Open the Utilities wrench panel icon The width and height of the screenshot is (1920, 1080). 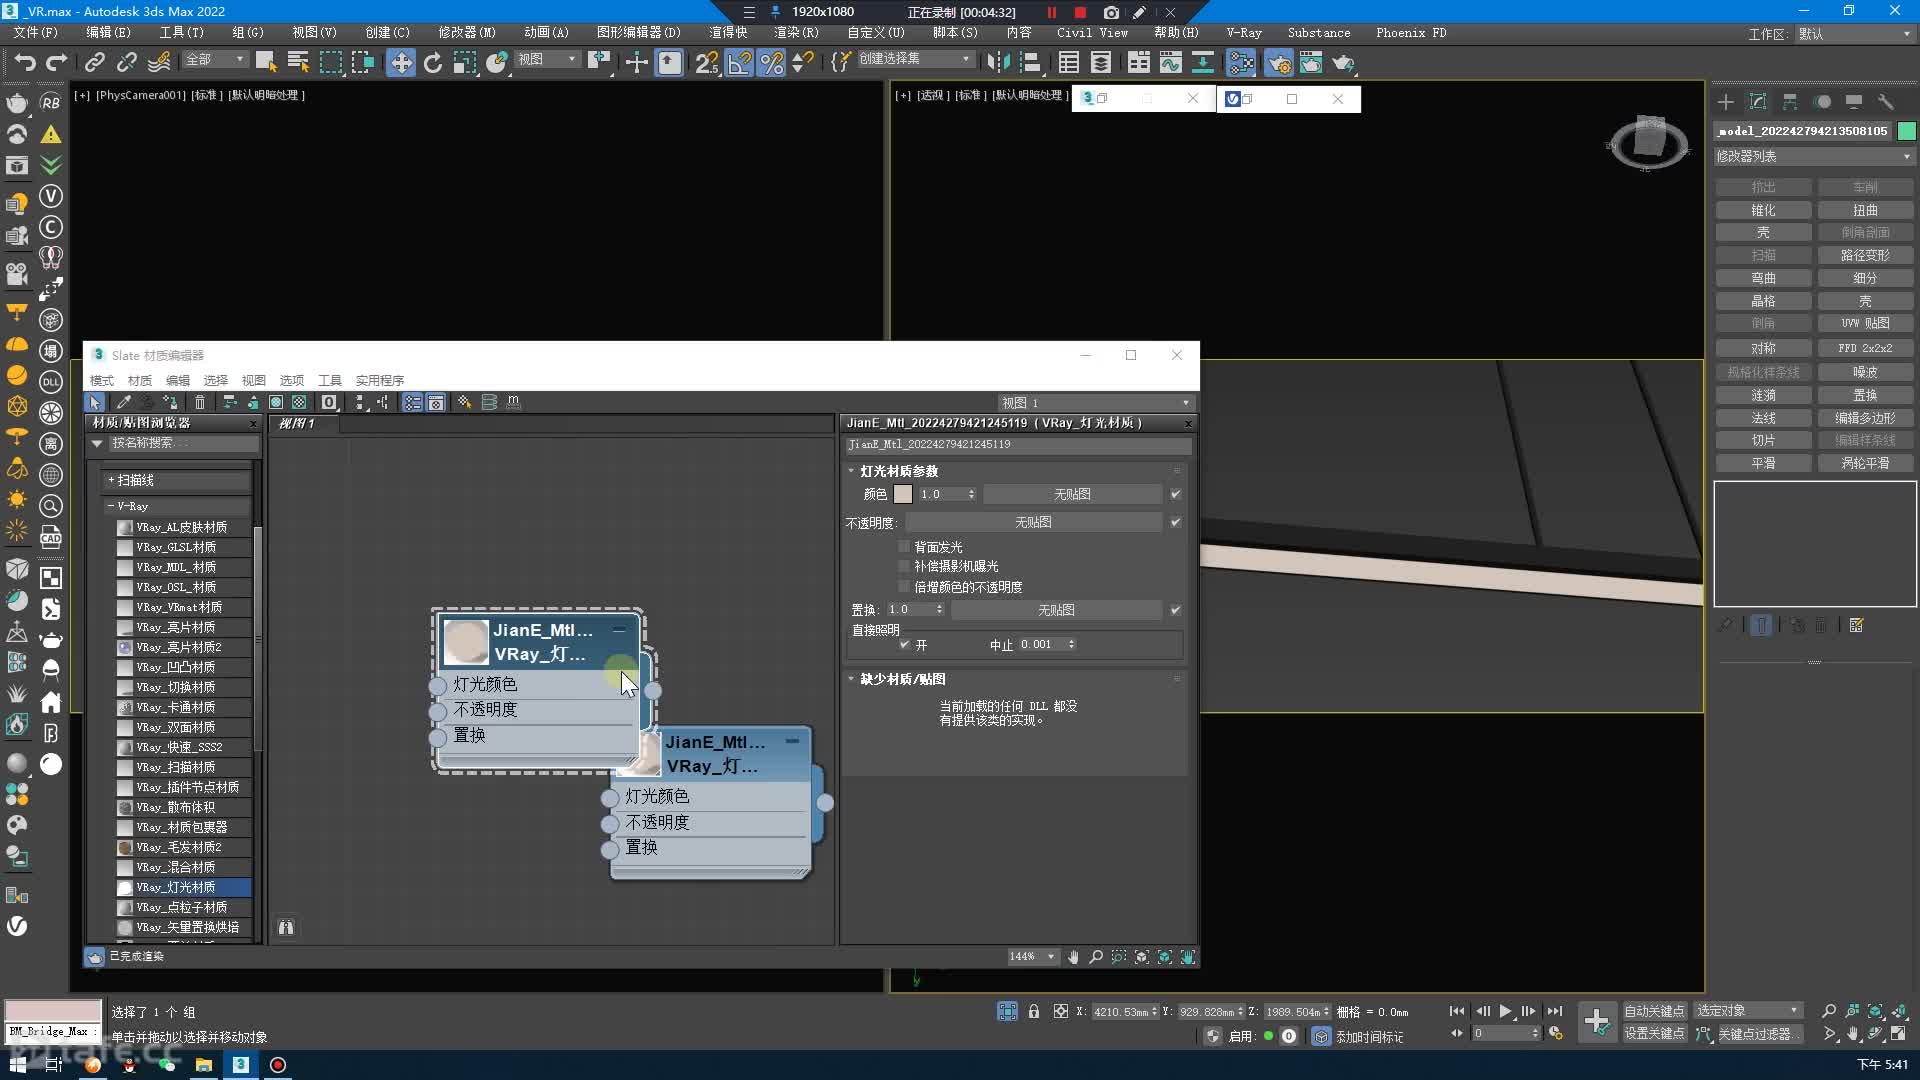pos(1886,102)
